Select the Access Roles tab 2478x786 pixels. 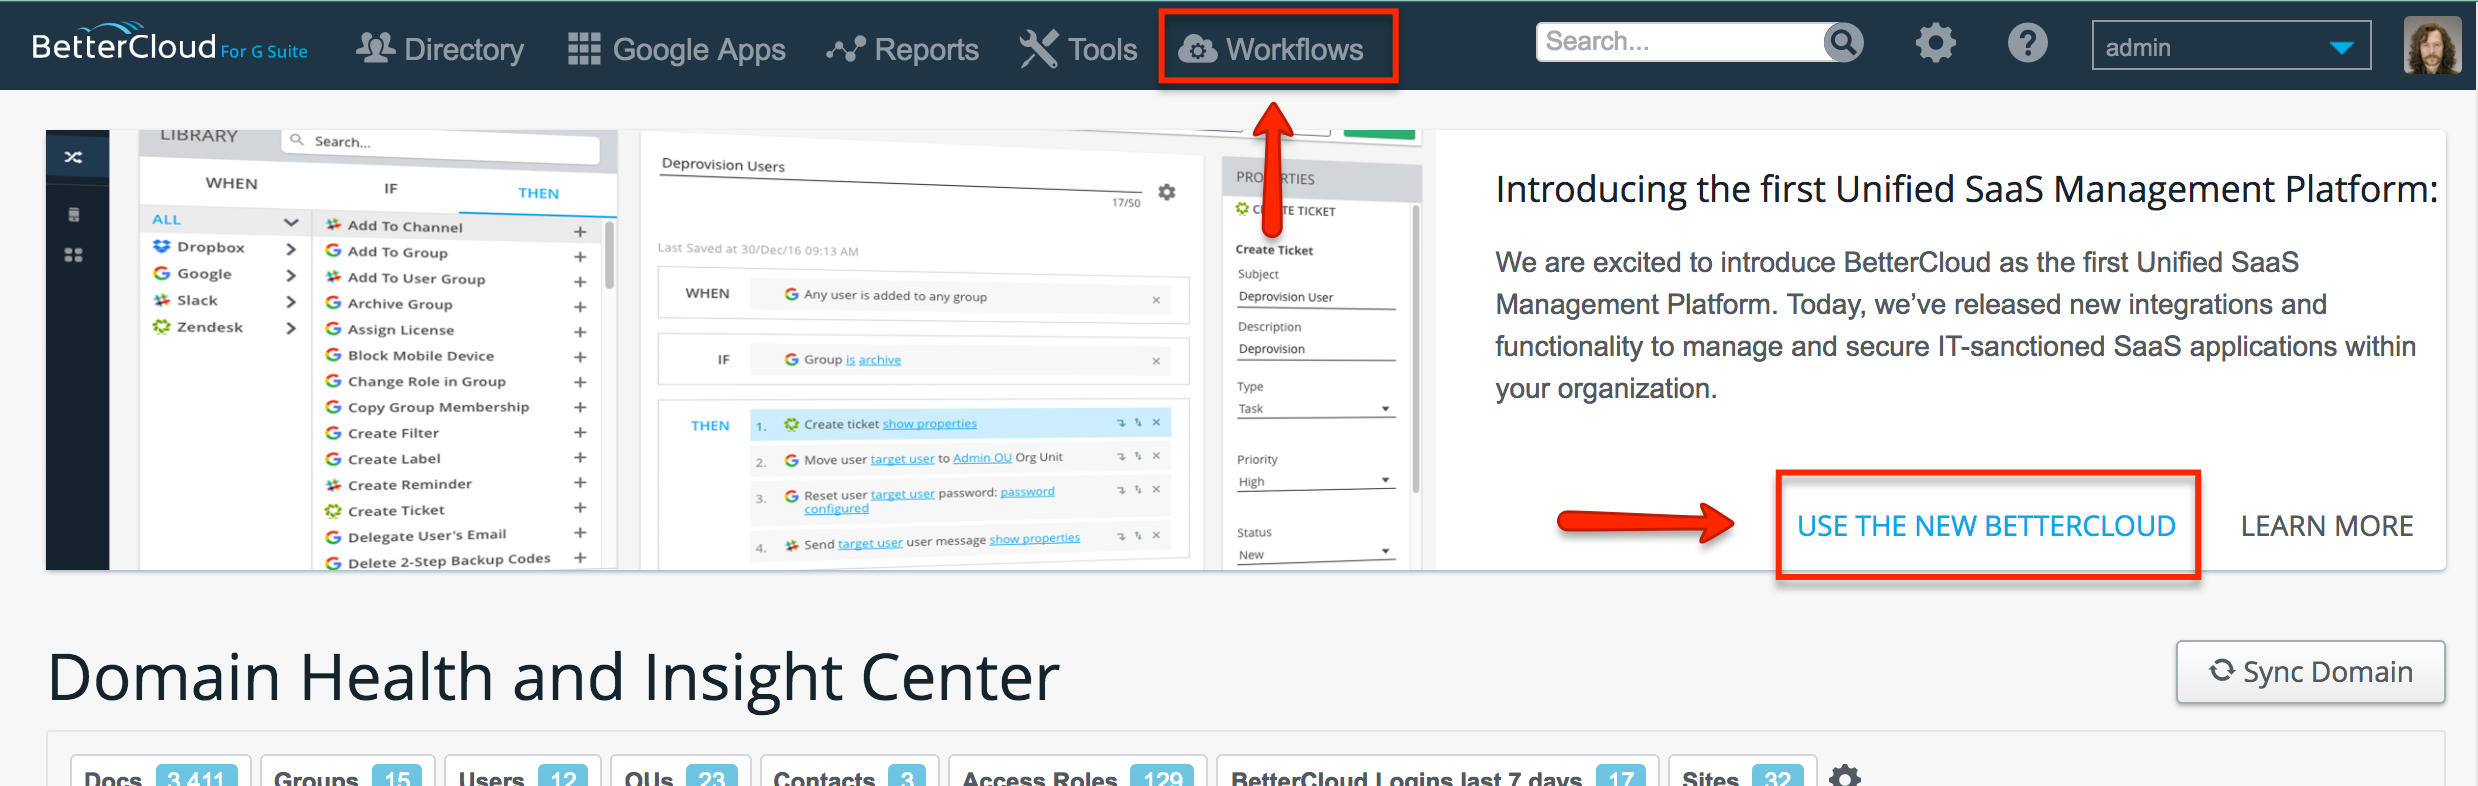point(1077,773)
